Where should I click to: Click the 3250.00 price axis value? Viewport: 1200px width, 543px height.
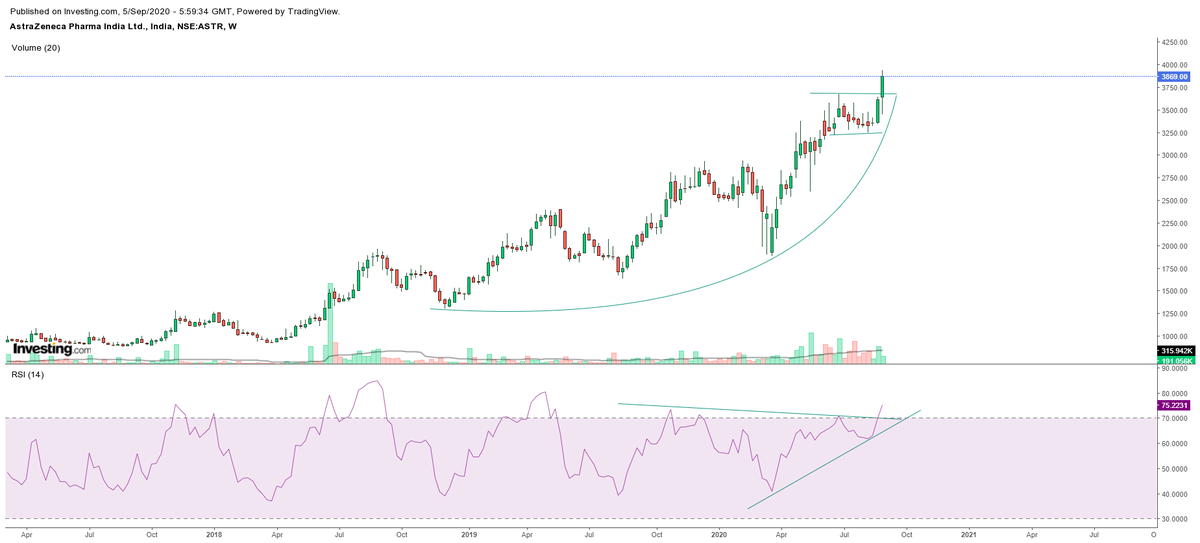(x=1174, y=133)
